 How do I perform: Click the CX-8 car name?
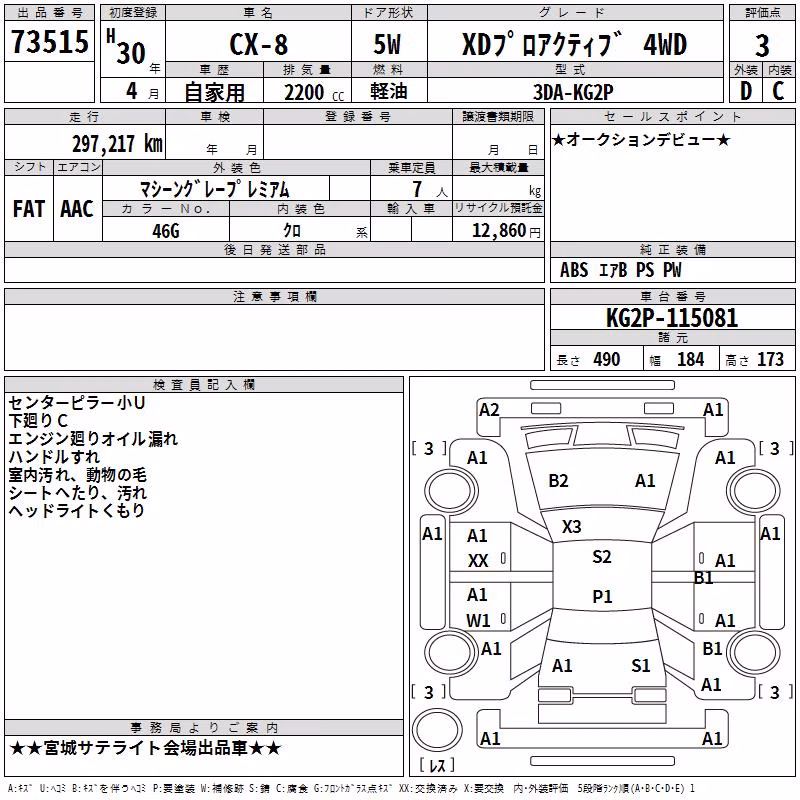[x=258, y=44]
